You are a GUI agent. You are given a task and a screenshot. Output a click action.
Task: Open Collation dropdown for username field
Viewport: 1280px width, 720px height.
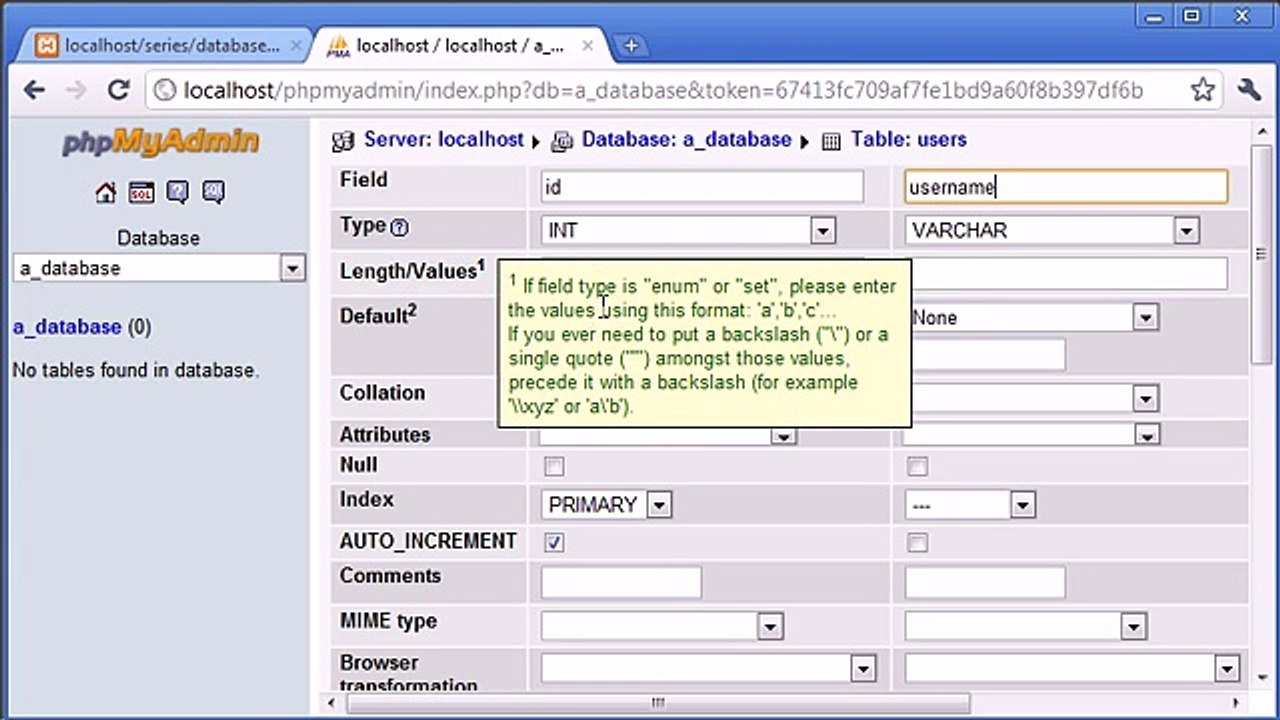1032,399
